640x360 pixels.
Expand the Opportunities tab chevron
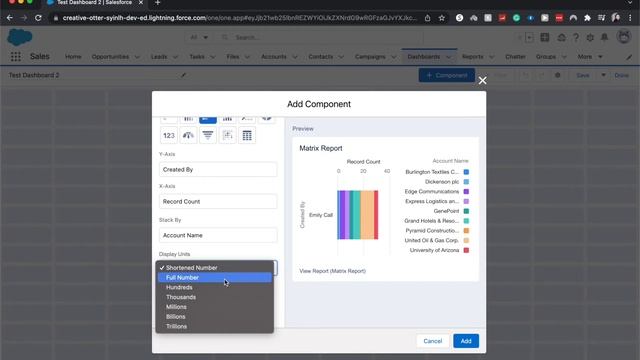(137, 57)
